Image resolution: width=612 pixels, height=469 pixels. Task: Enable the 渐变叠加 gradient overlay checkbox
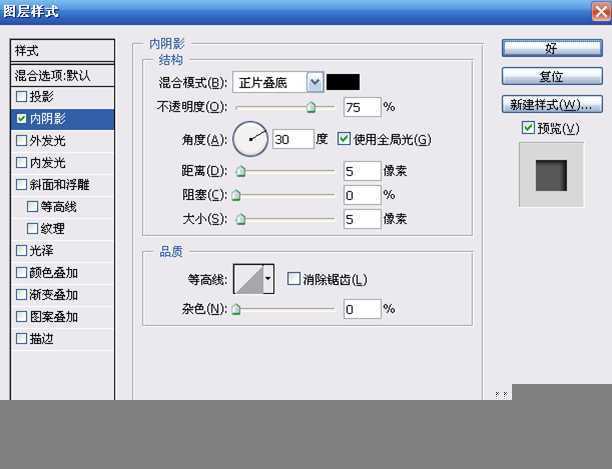coord(21,295)
